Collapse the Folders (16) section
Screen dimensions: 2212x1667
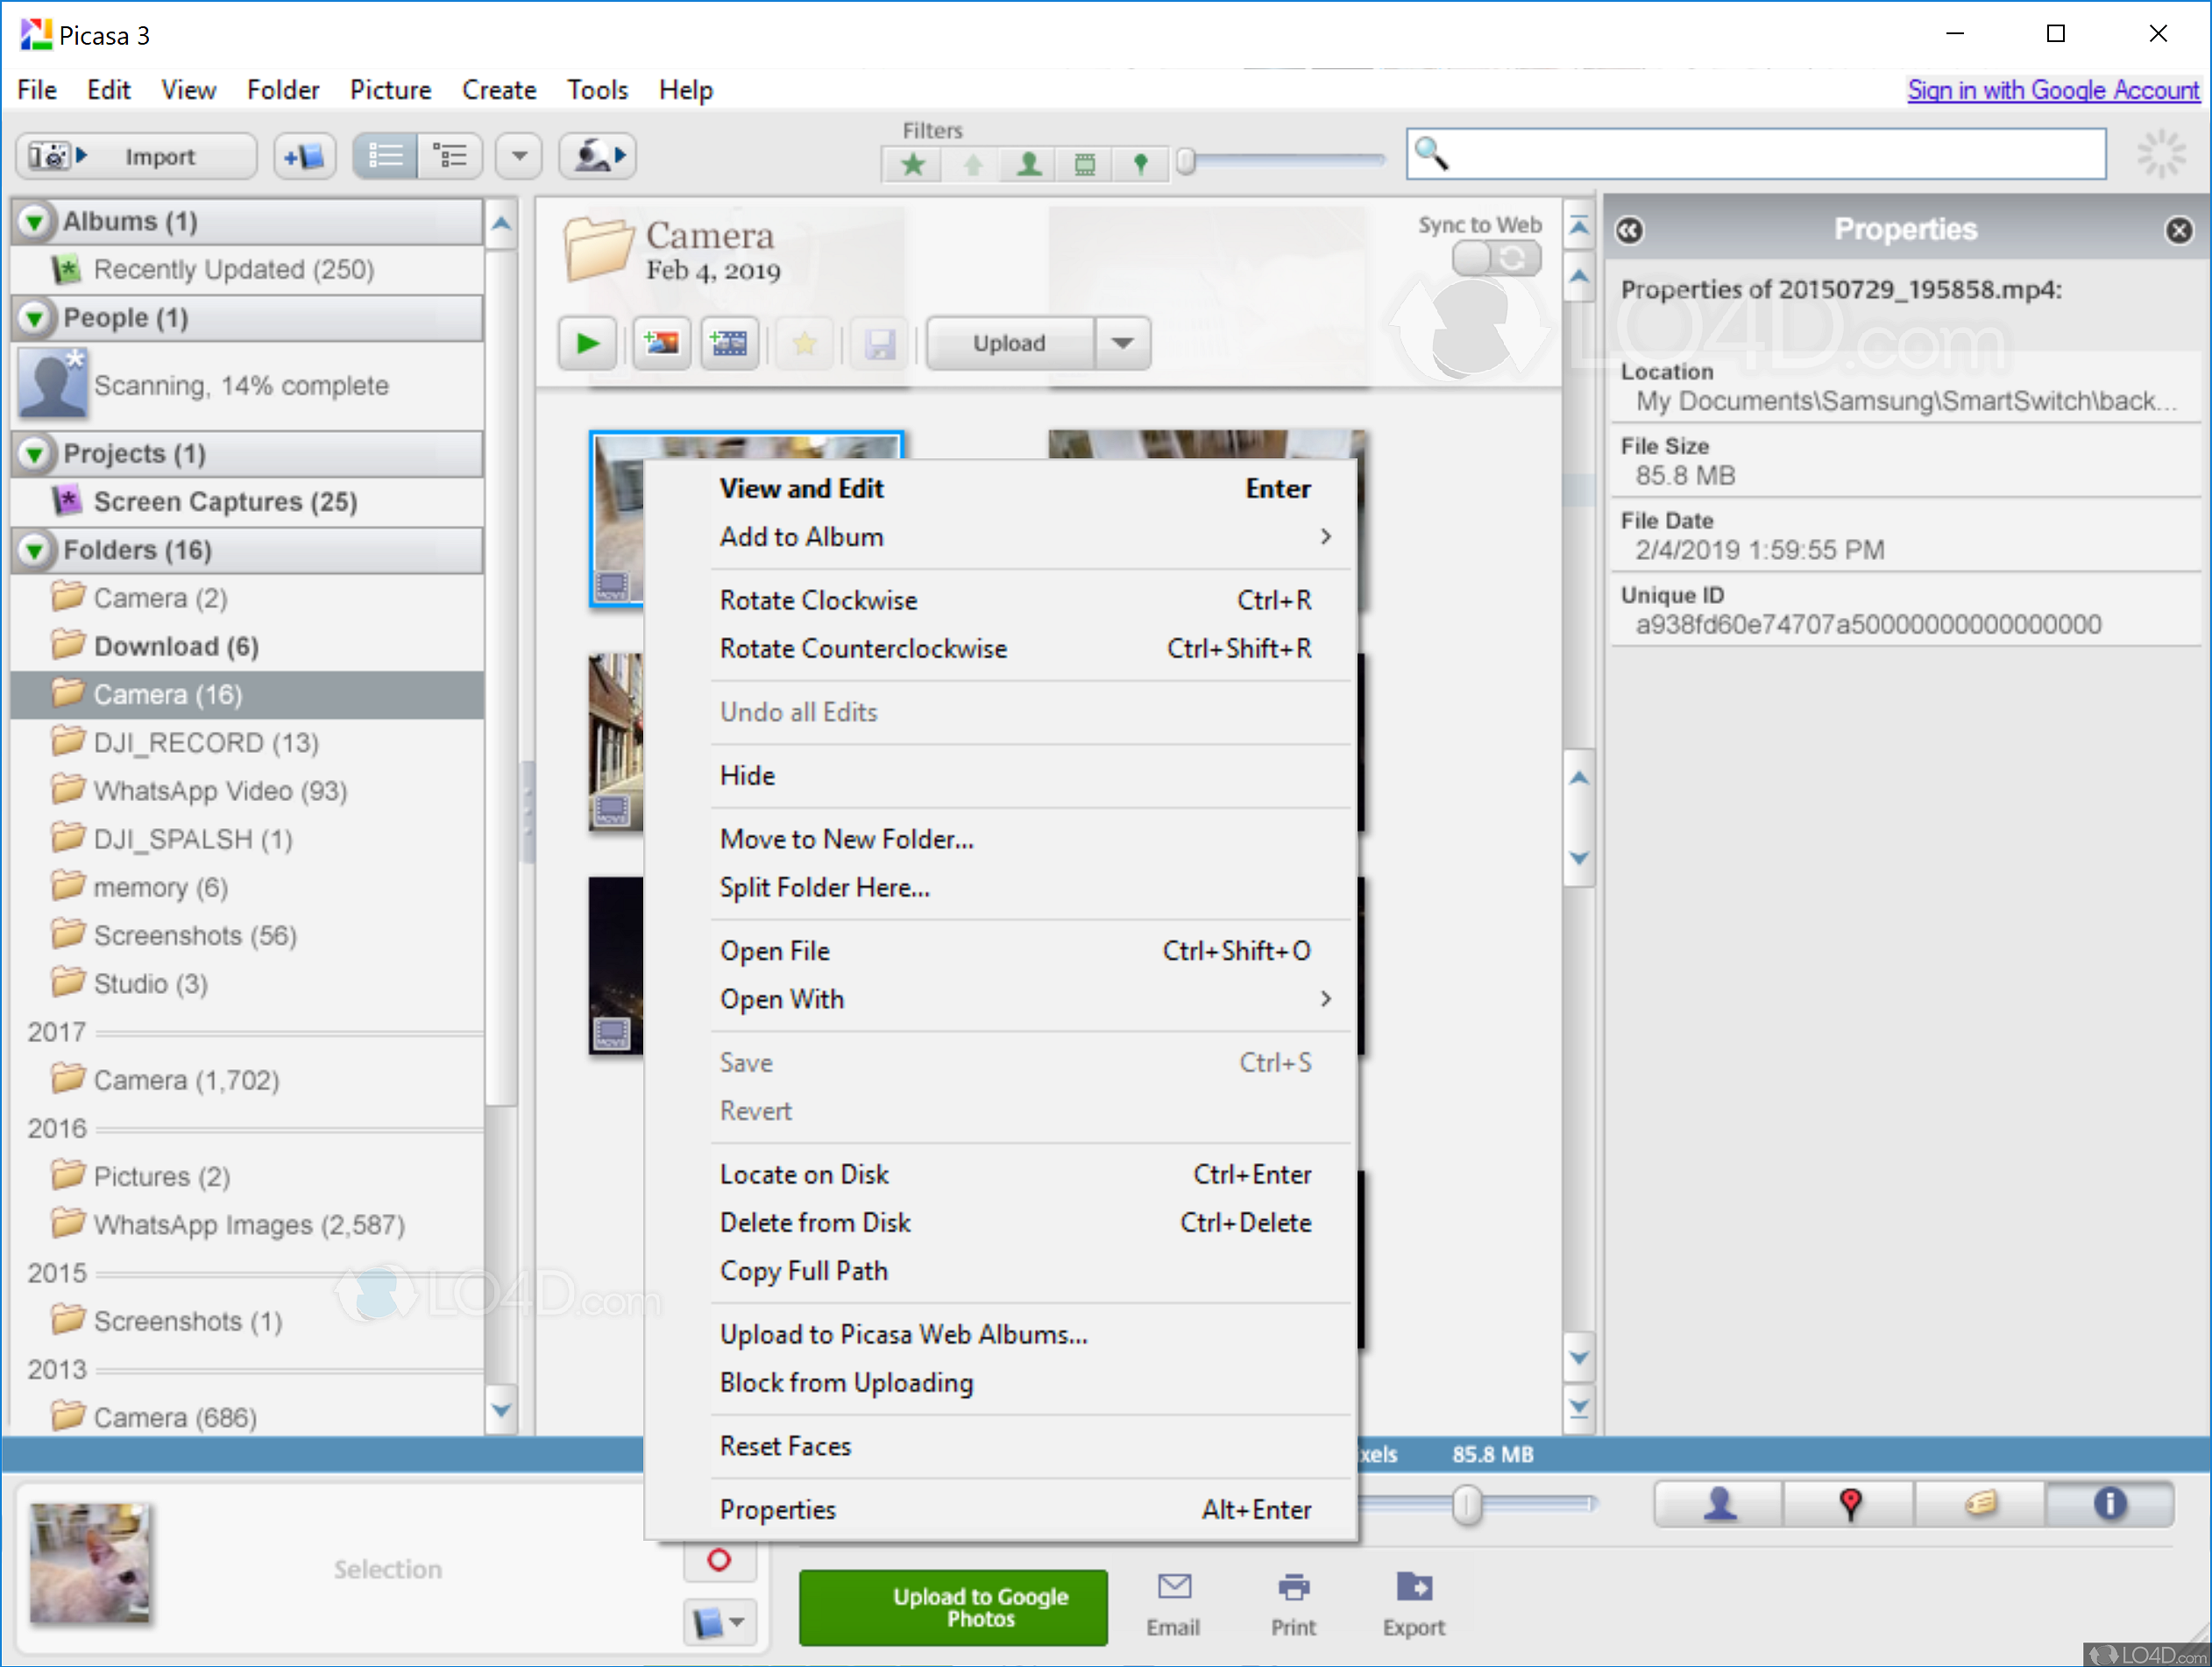click(35, 550)
